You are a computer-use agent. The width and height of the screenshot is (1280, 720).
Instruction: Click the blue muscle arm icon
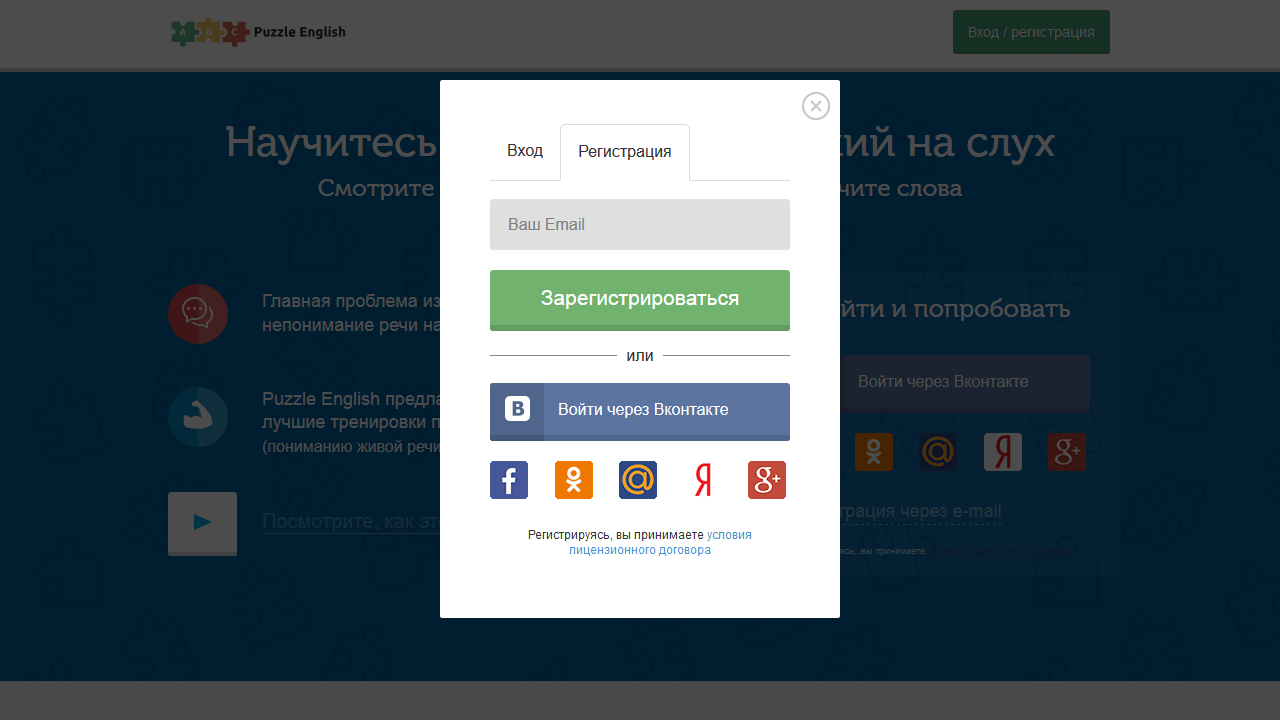[198, 416]
